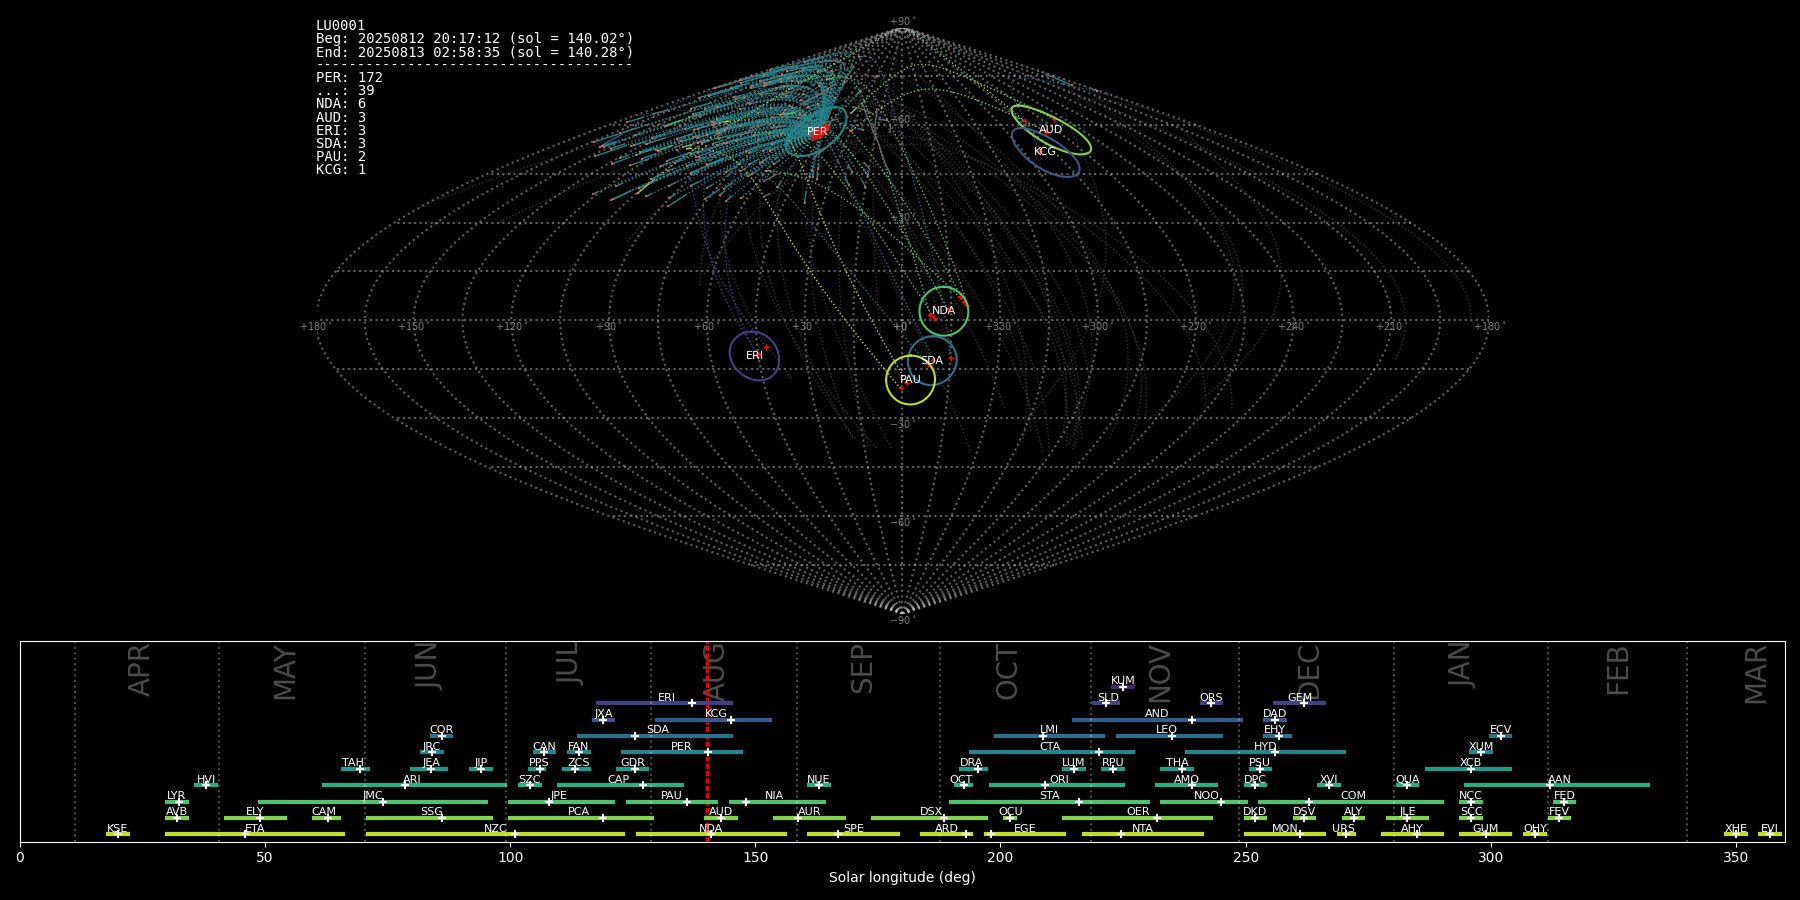Click the AAN shower label in timeline
Screen dimensions: 1800x900
[x=1560, y=780]
